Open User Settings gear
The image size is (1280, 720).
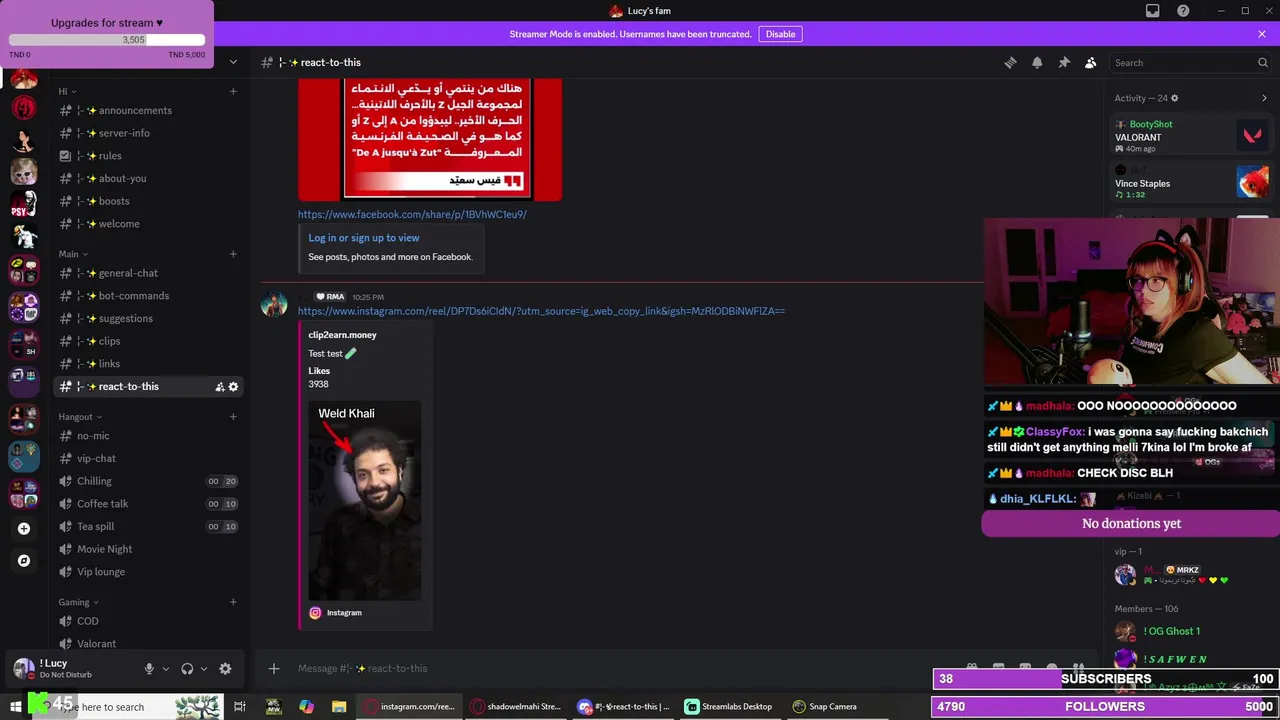pos(225,669)
